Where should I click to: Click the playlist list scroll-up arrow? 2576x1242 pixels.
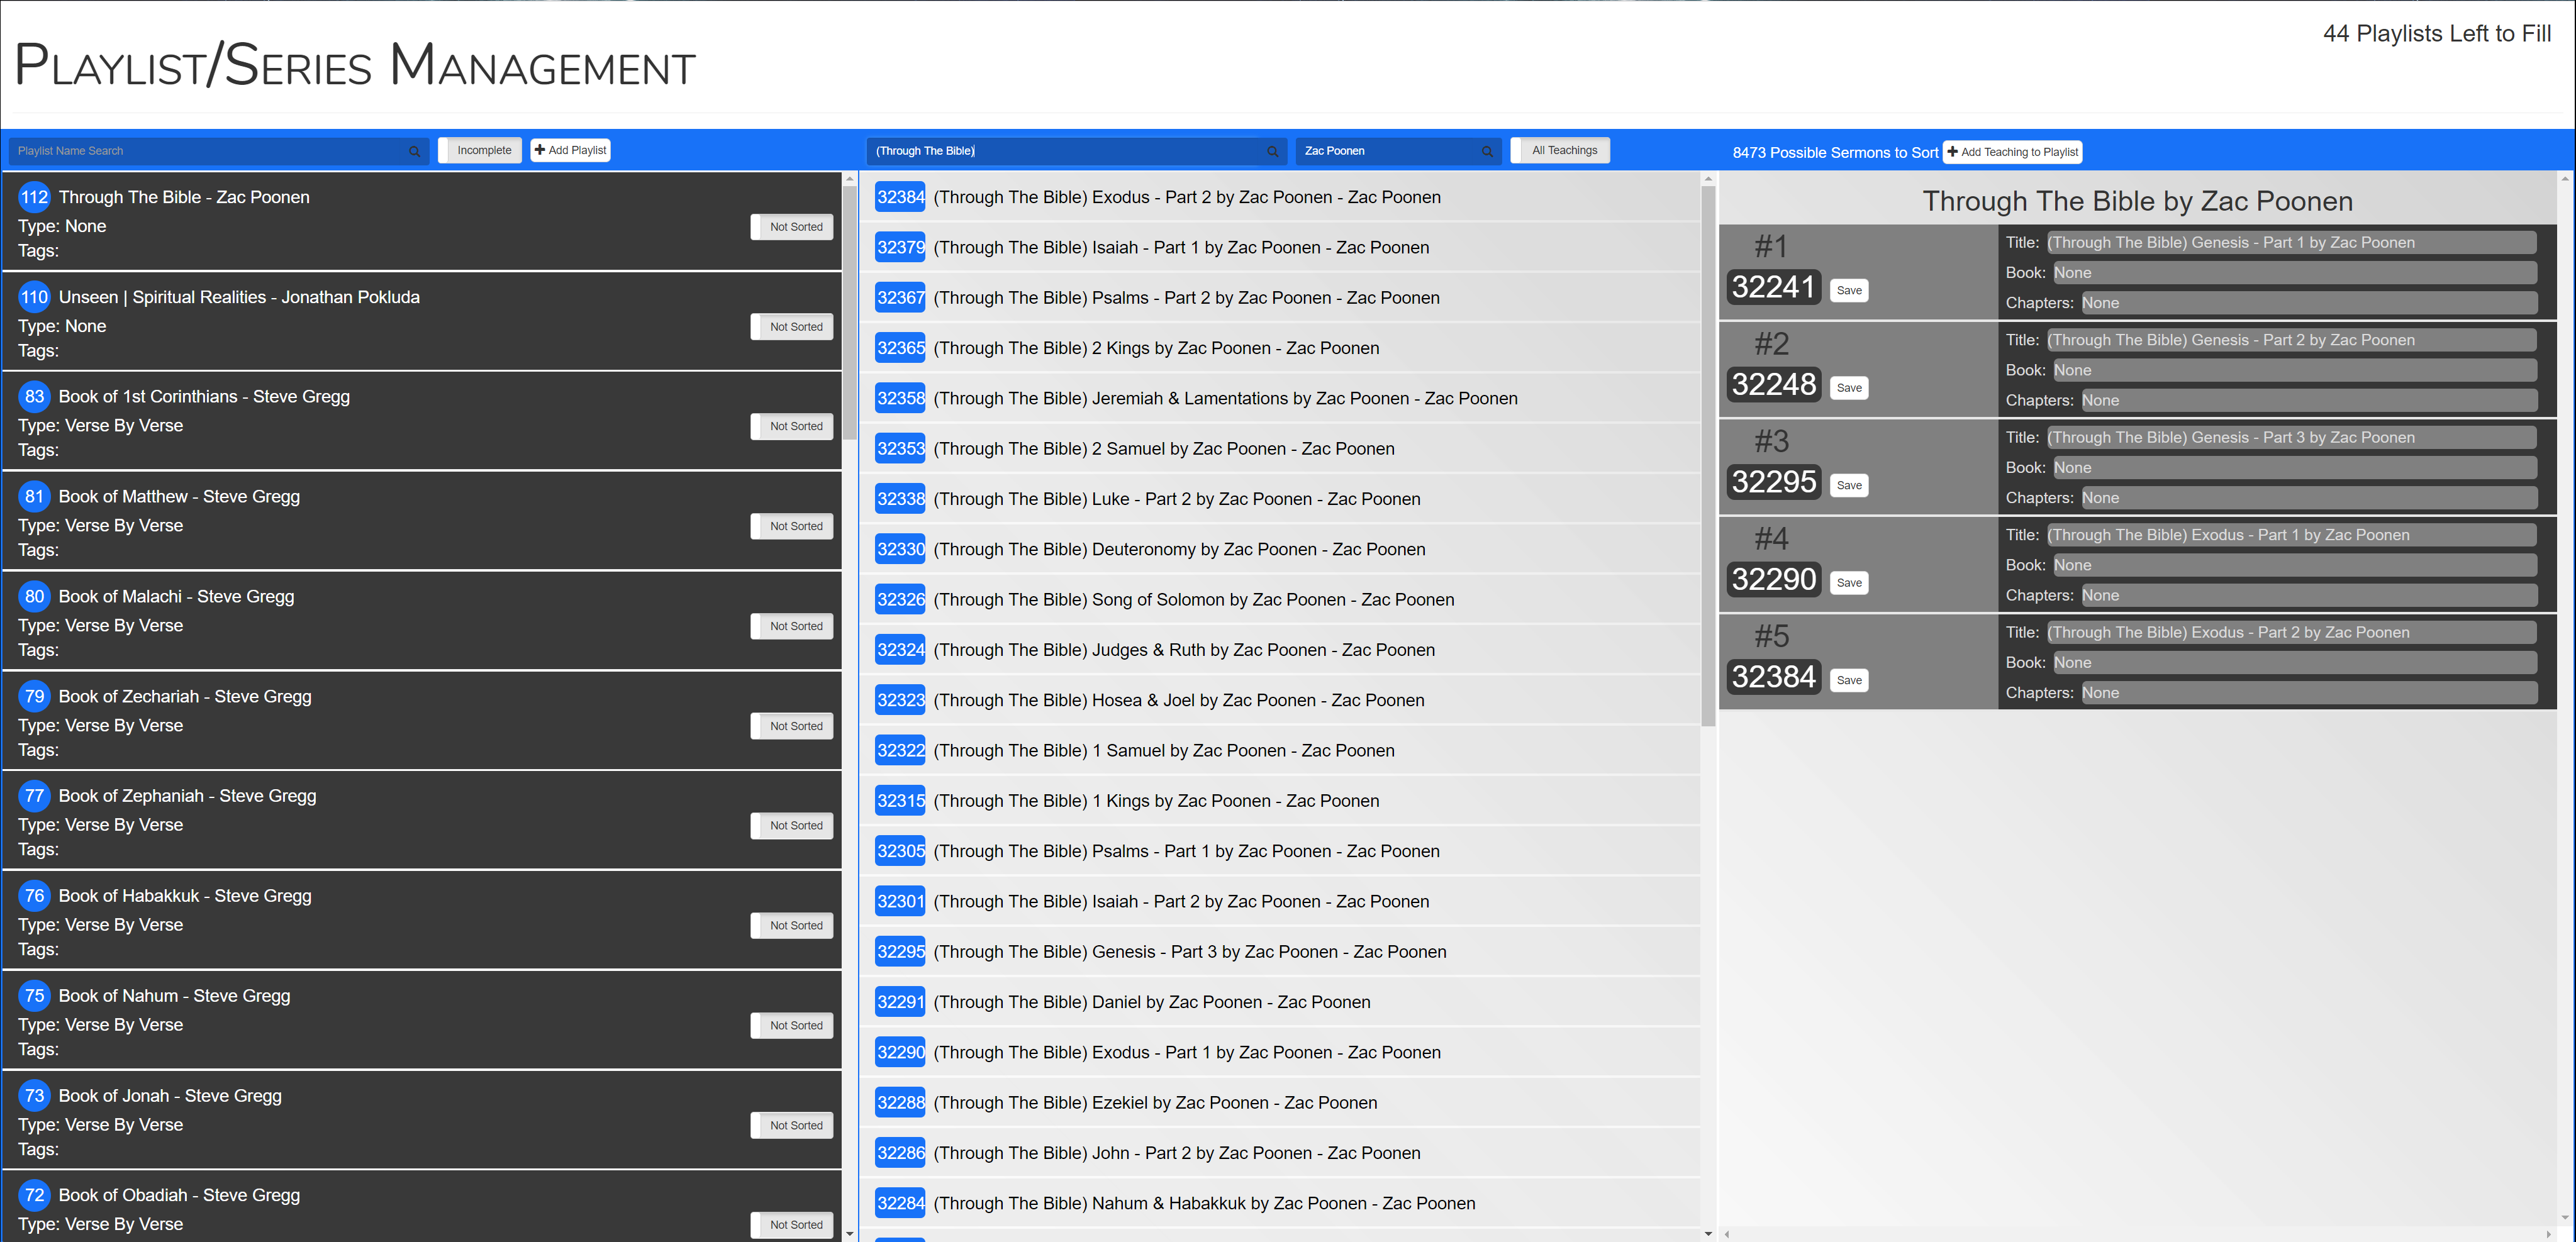[850, 179]
